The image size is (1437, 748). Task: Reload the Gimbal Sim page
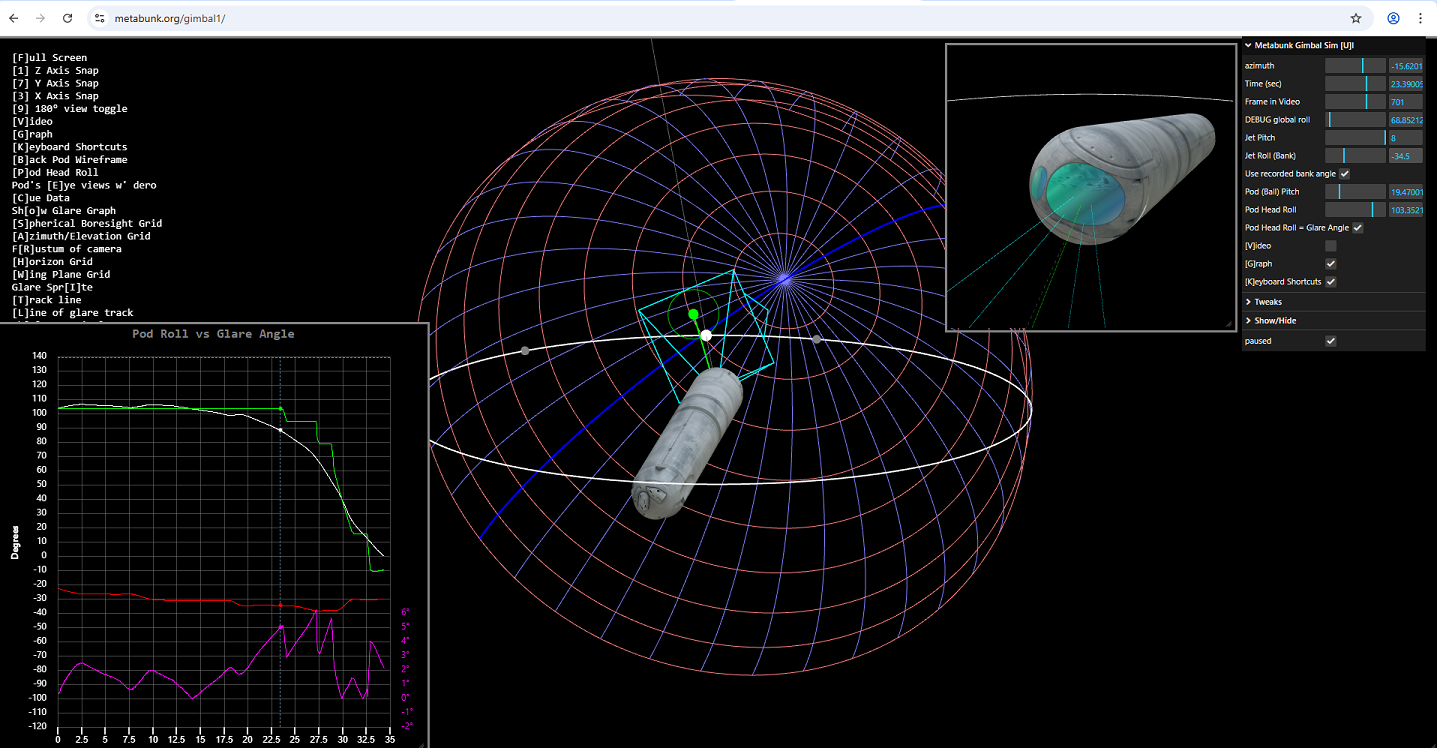[66, 17]
